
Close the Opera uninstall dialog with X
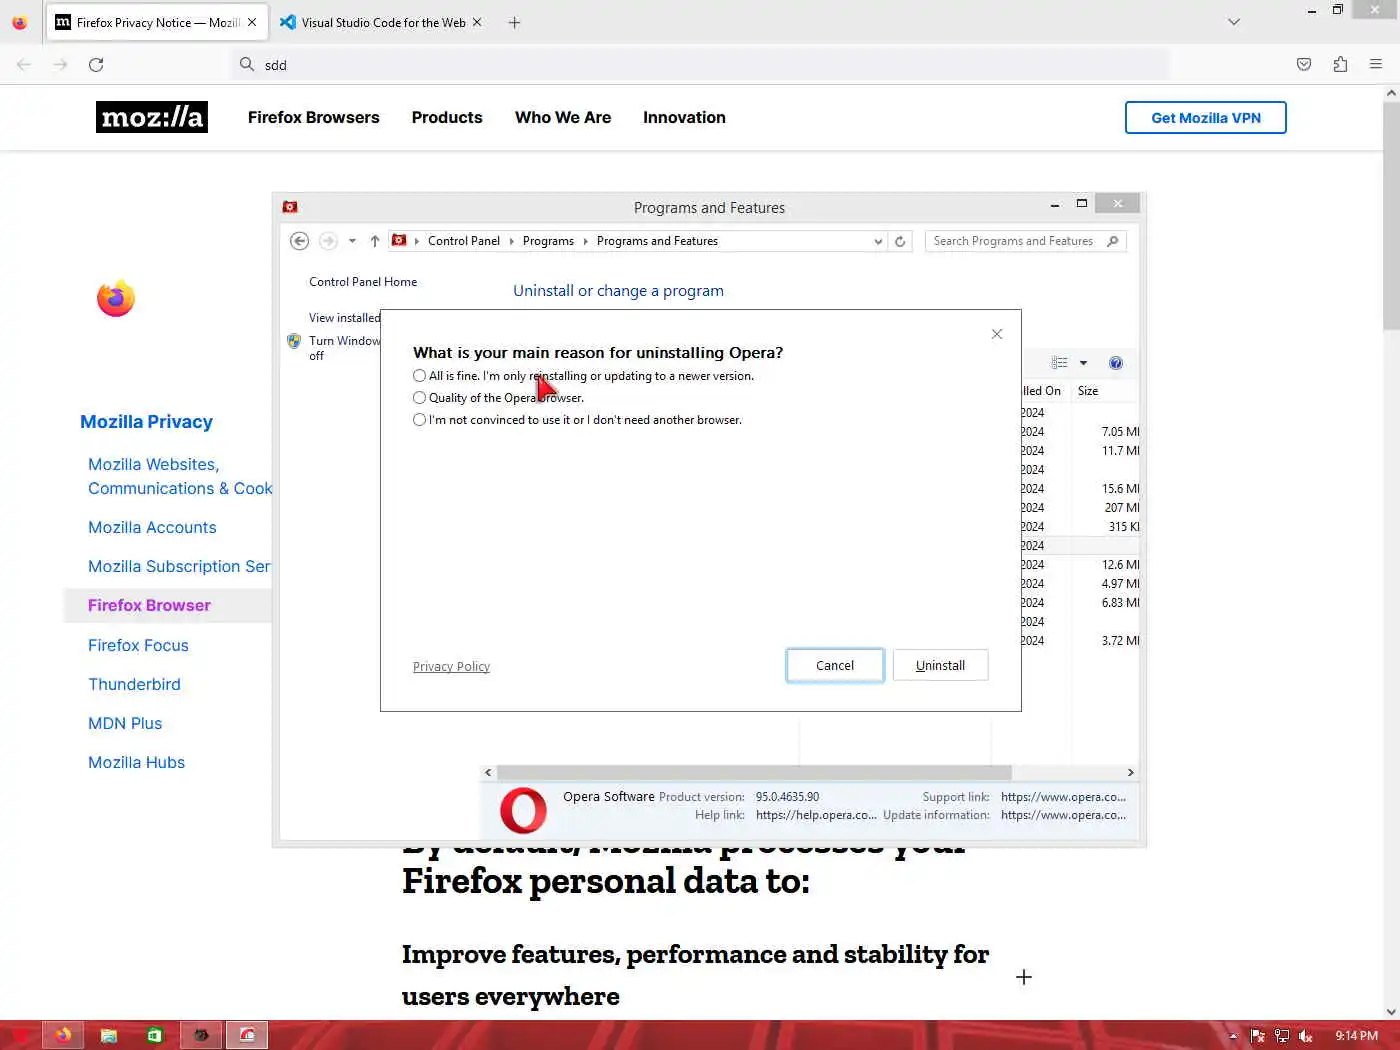click(x=997, y=334)
